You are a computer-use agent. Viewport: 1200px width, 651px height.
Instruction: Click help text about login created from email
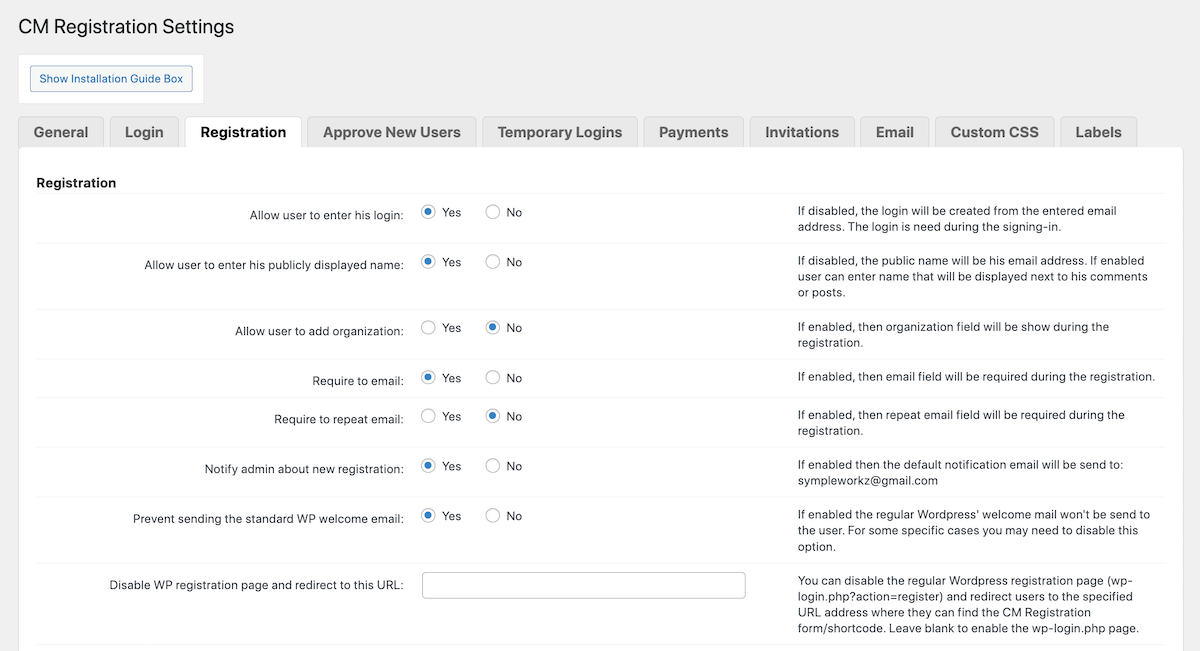pyautogui.click(x=957, y=219)
